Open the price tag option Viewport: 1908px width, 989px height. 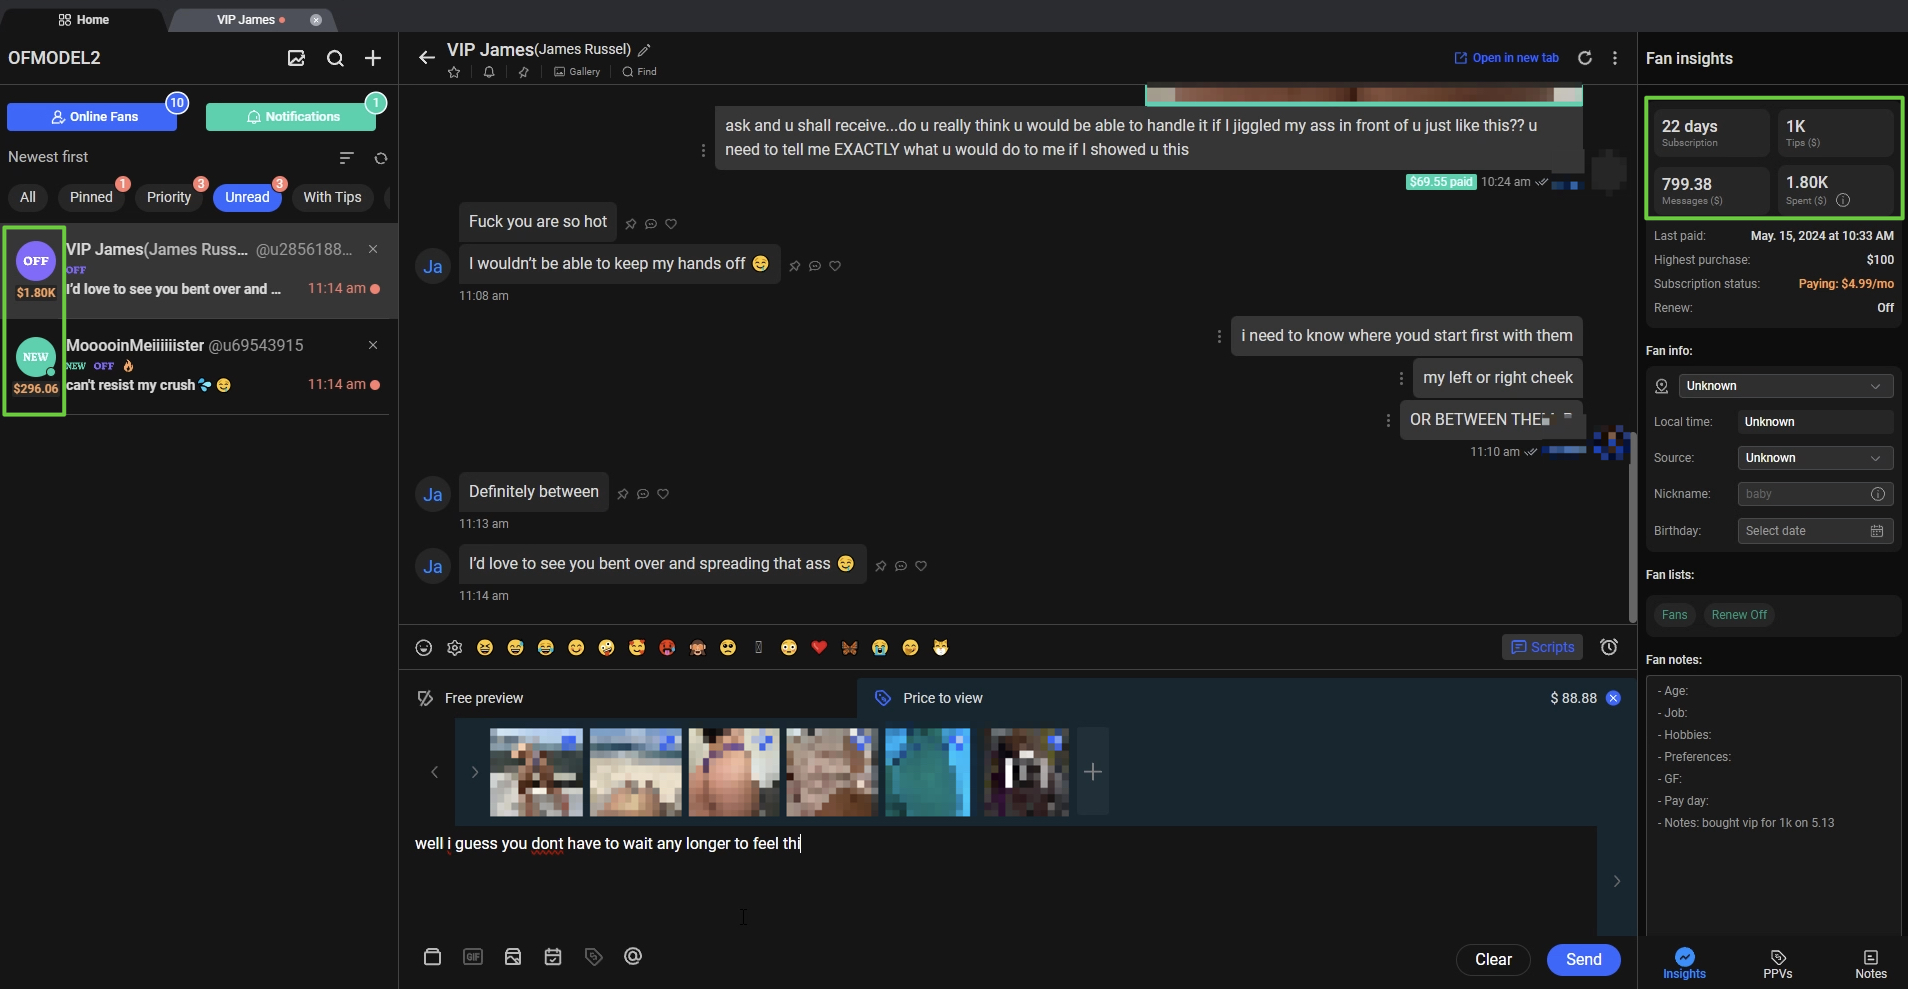click(x=593, y=956)
